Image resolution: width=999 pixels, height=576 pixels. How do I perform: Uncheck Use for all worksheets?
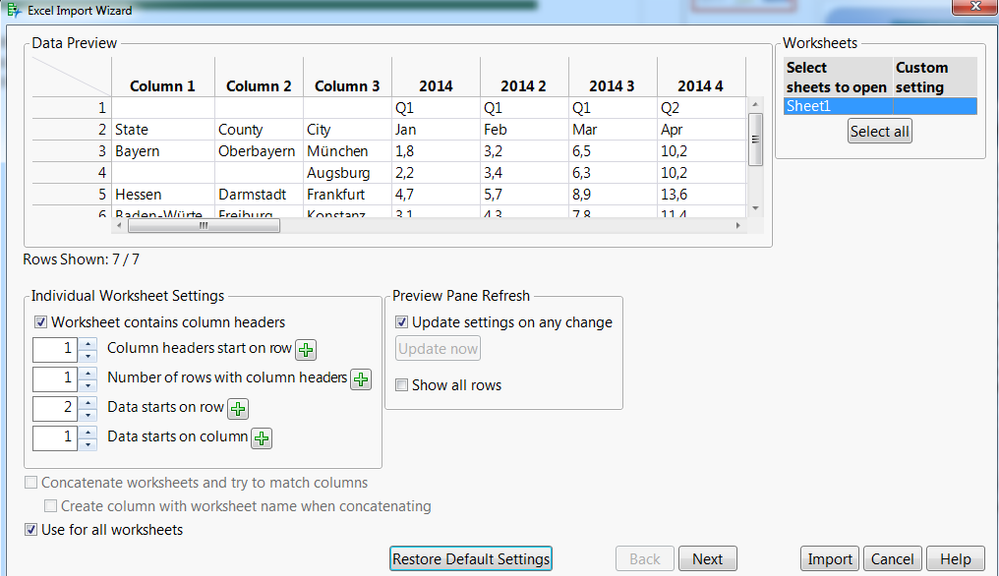click(x=31, y=529)
